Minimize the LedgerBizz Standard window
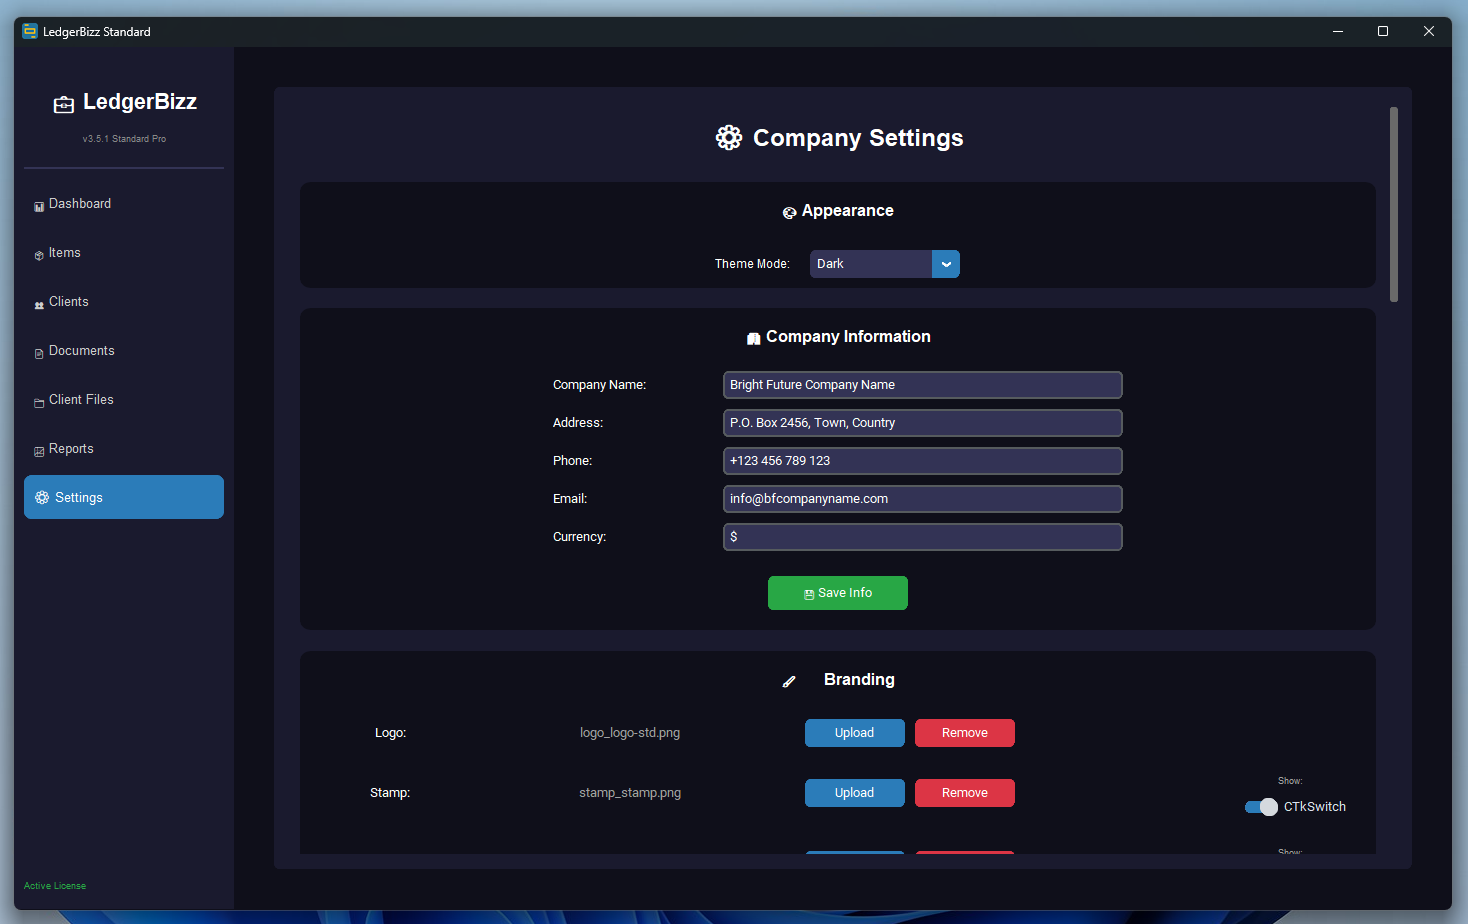The image size is (1468, 924). pos(1338,31)
